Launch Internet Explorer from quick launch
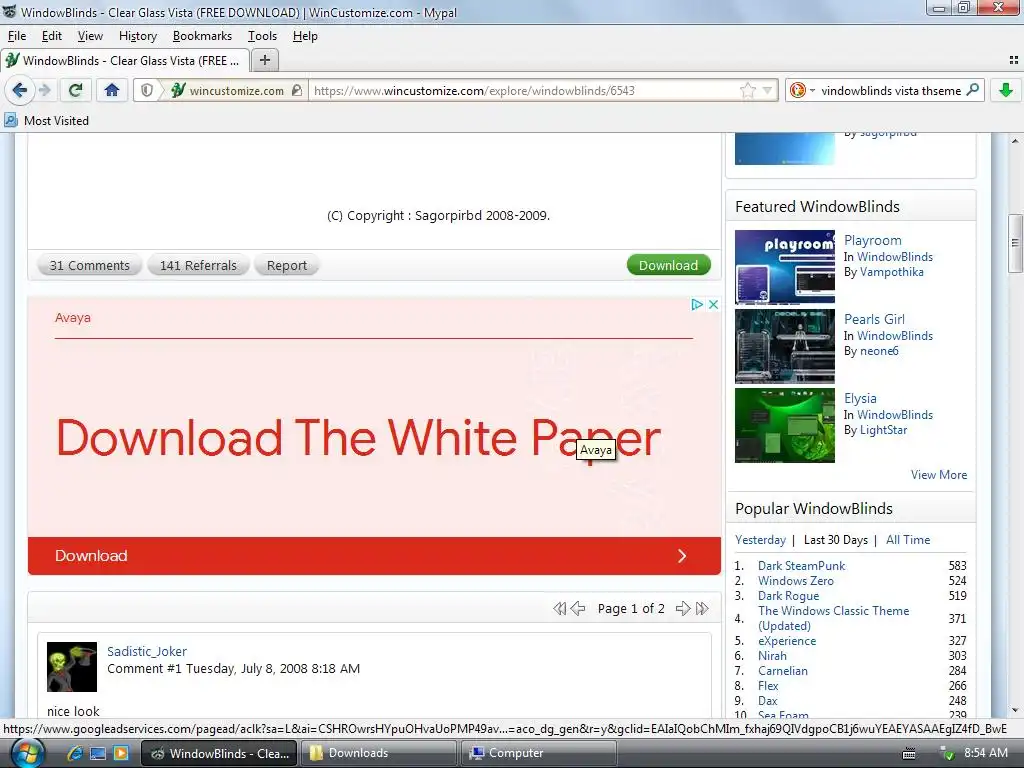Screen dimensions: 1024x768 coord(75,753)
